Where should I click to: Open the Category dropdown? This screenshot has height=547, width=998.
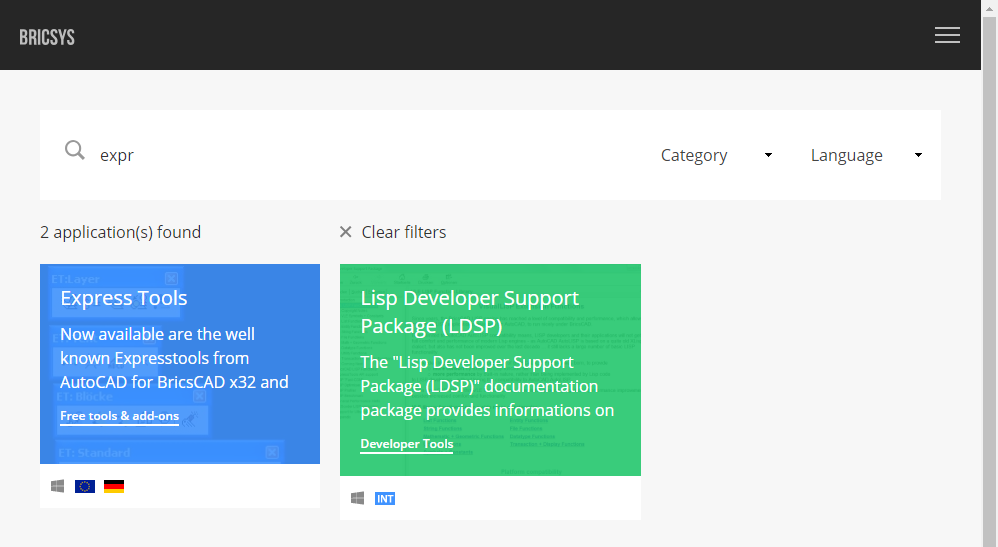tap(717, 155)
